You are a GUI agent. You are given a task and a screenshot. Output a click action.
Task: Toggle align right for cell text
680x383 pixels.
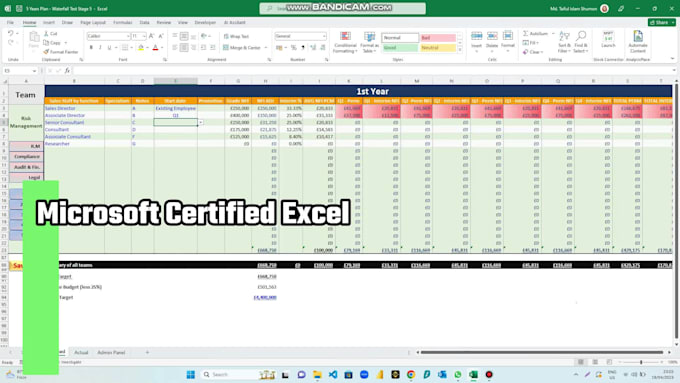point(193,47)
